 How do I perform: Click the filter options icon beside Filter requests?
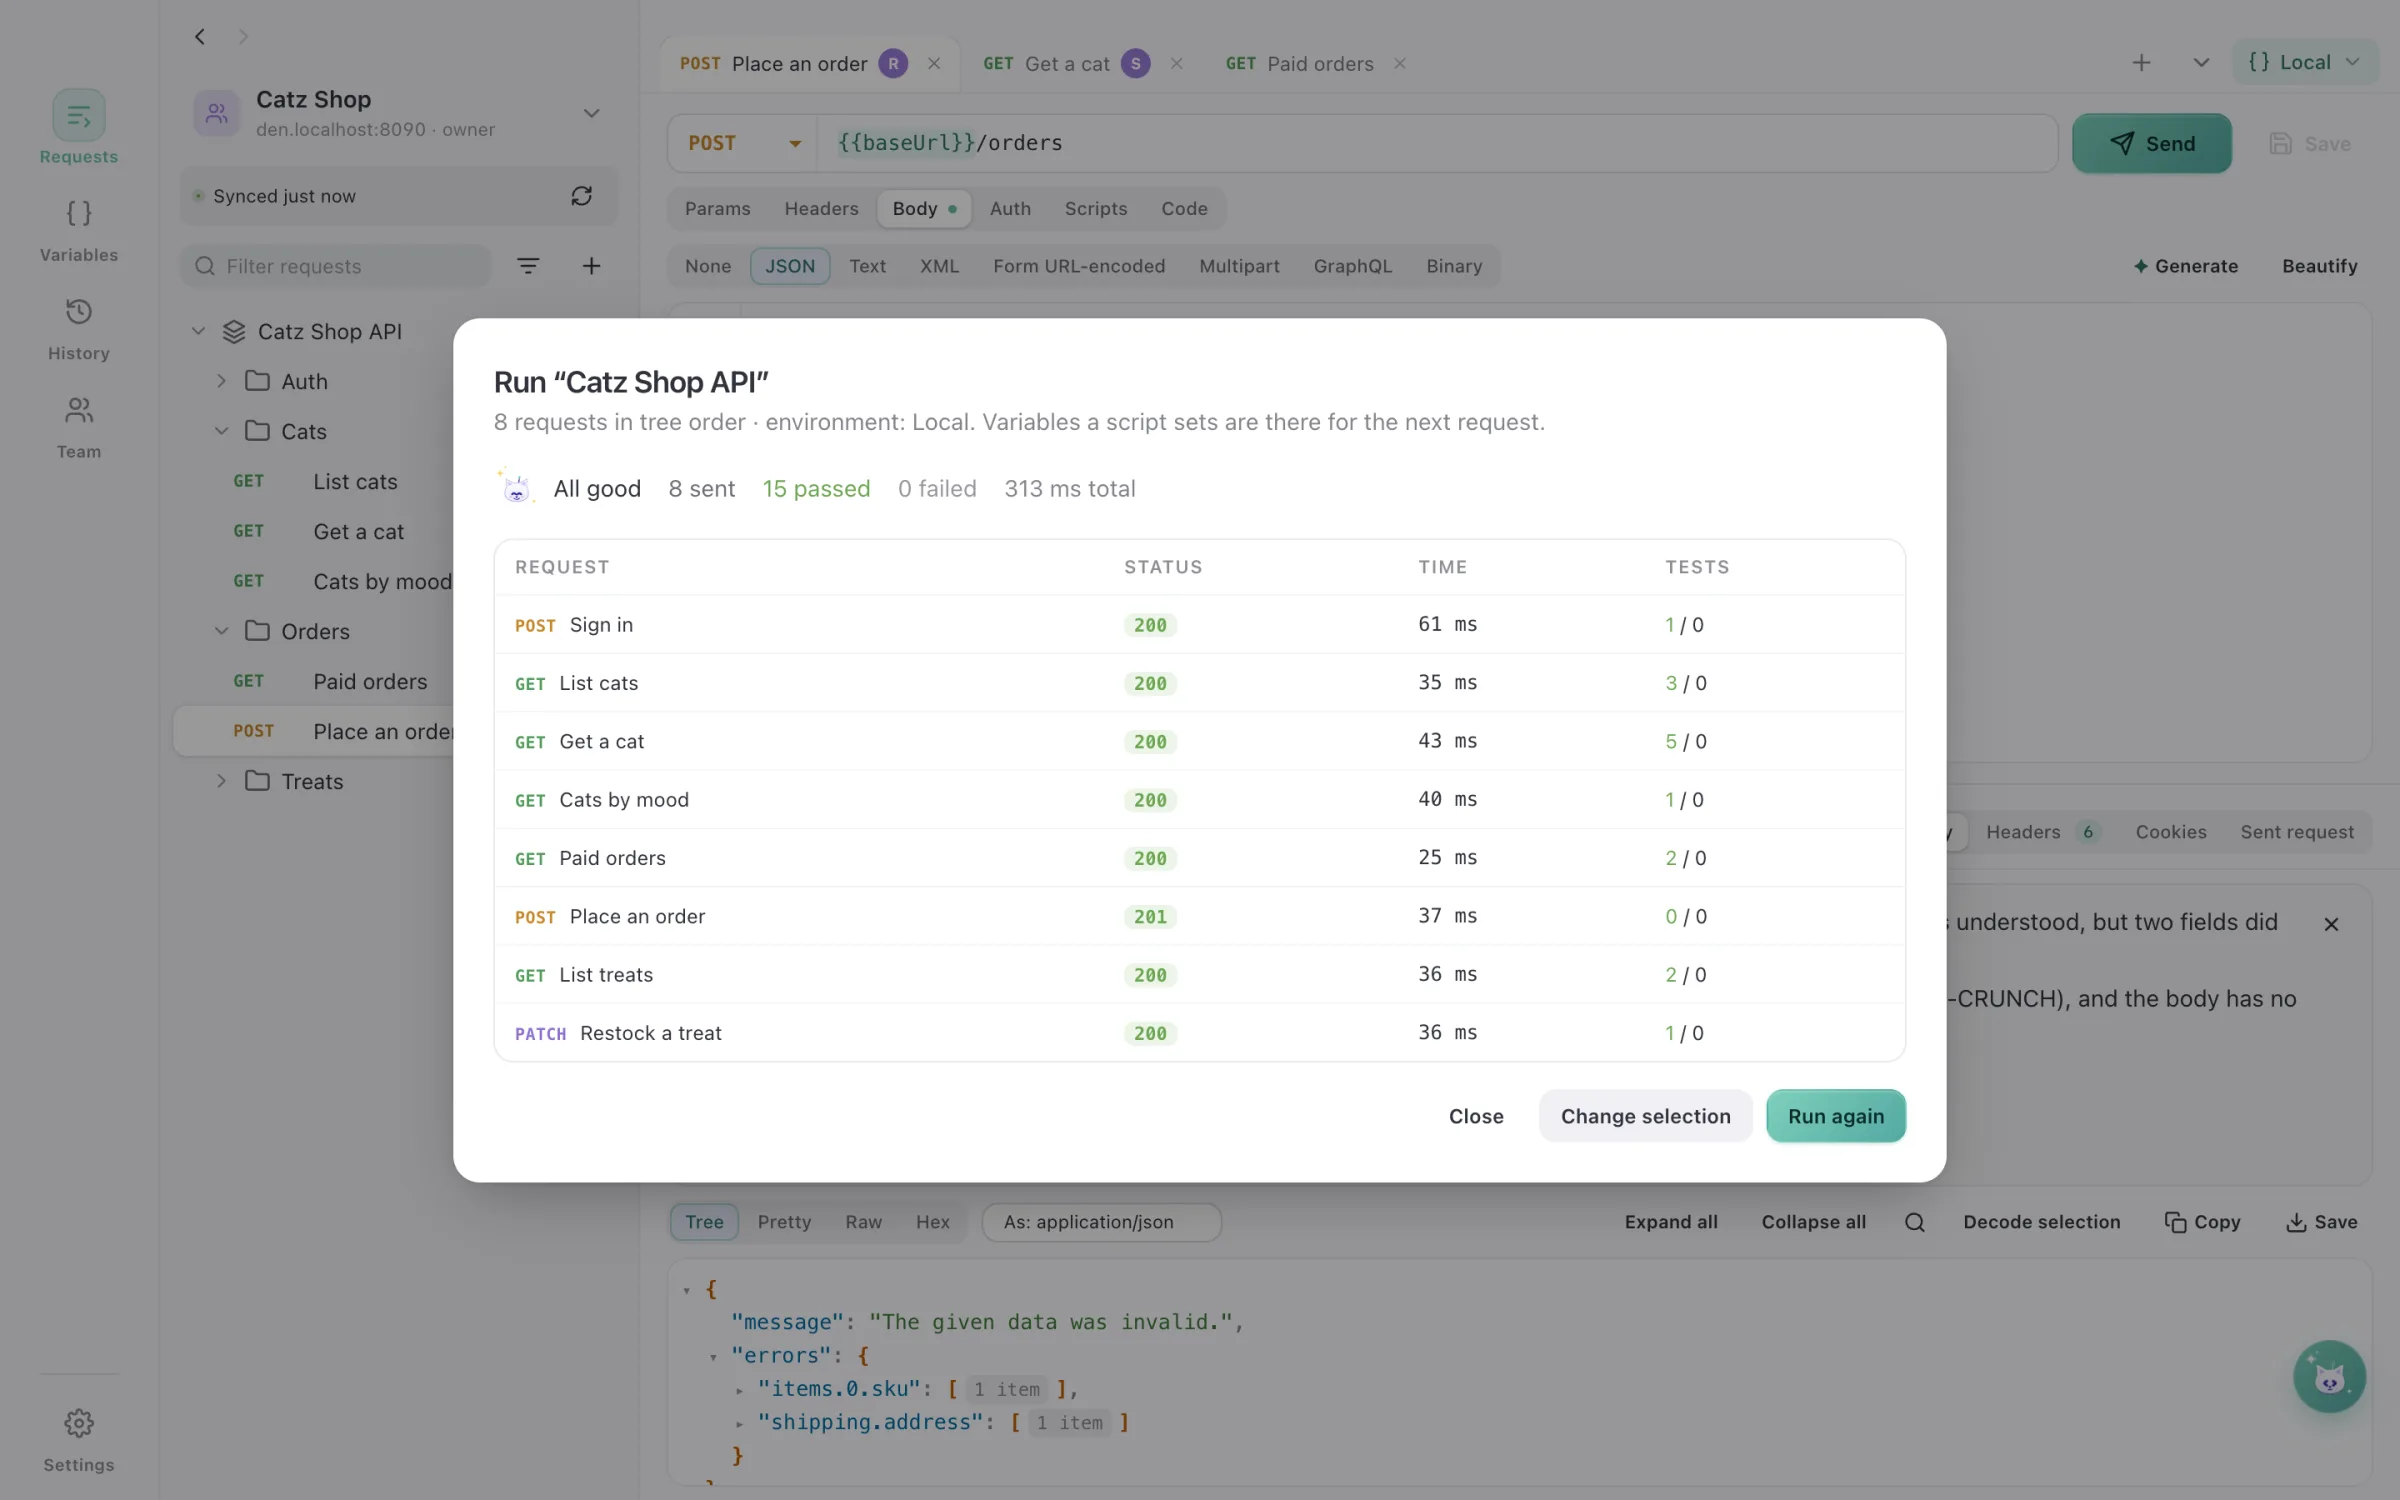527,266
